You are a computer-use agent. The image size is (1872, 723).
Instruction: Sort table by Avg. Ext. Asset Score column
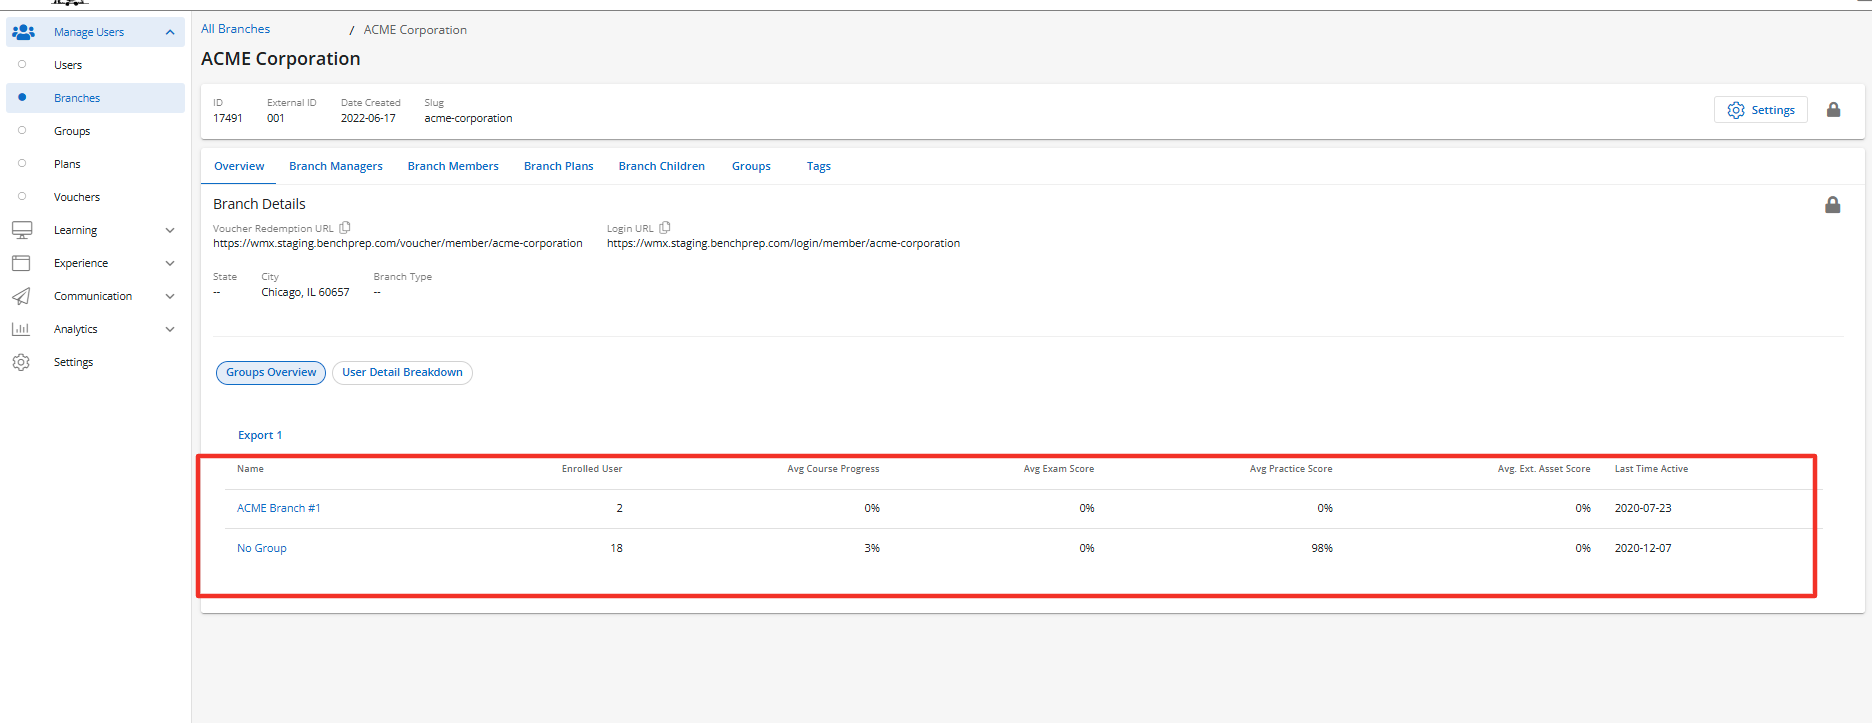click(x=1544, y=469)
